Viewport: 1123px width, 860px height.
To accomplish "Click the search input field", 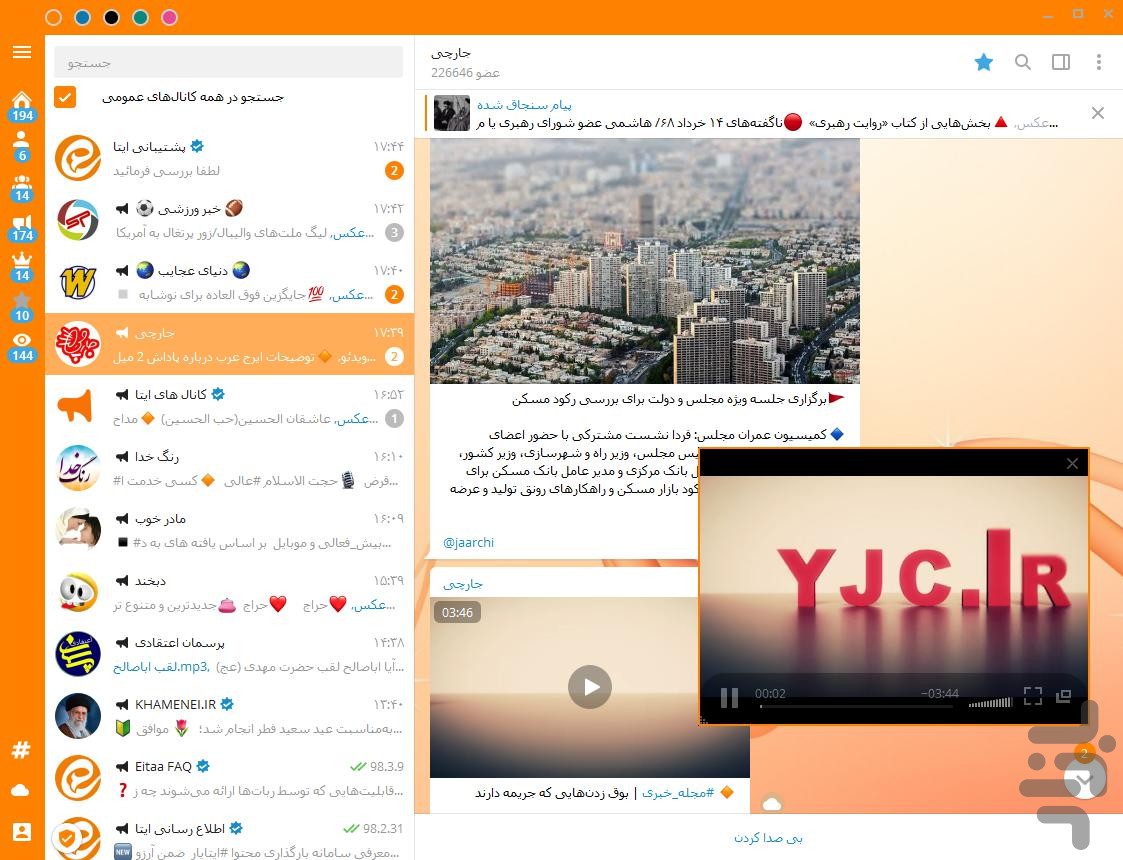I will (x=228, y=63).
